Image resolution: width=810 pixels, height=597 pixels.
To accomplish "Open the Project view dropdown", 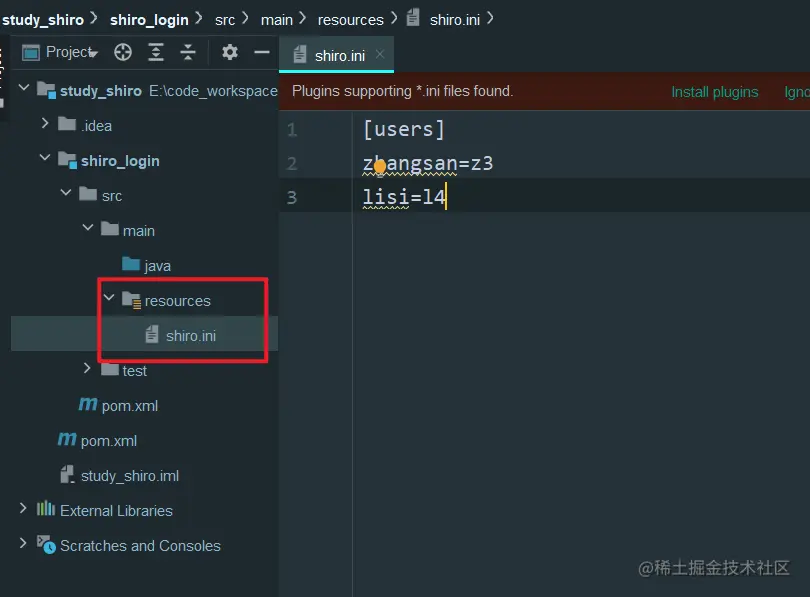I will click(x=71, y=52).
